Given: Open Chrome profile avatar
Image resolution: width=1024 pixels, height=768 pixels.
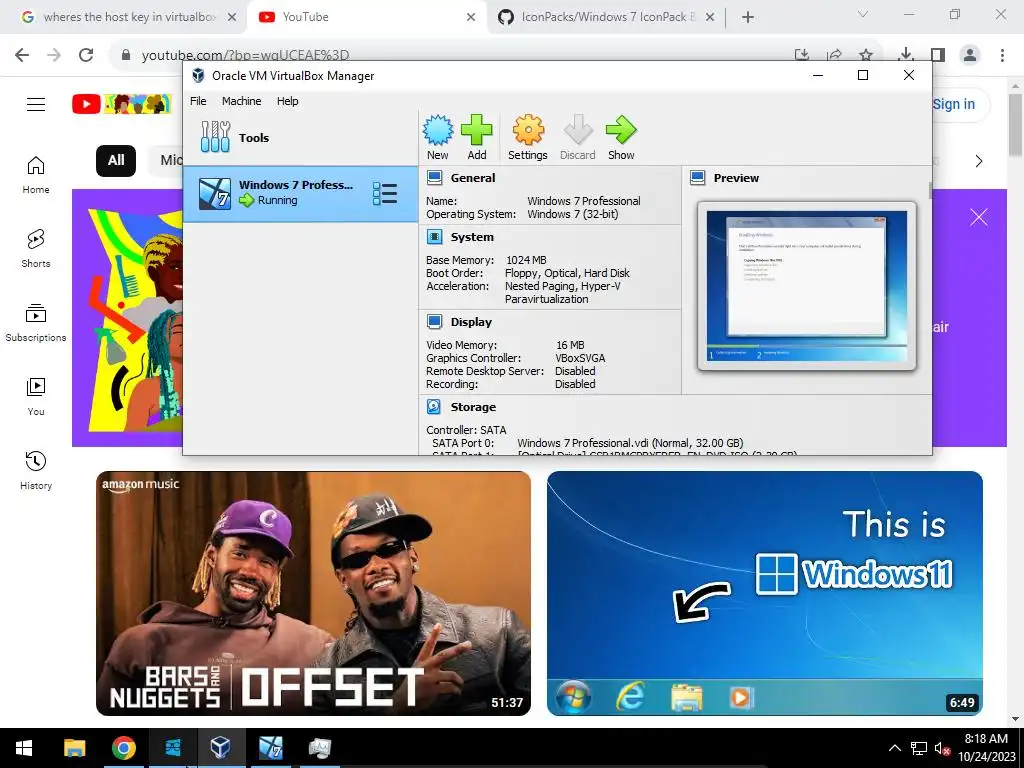Looking at the screenshot, I should pos(970,55).
